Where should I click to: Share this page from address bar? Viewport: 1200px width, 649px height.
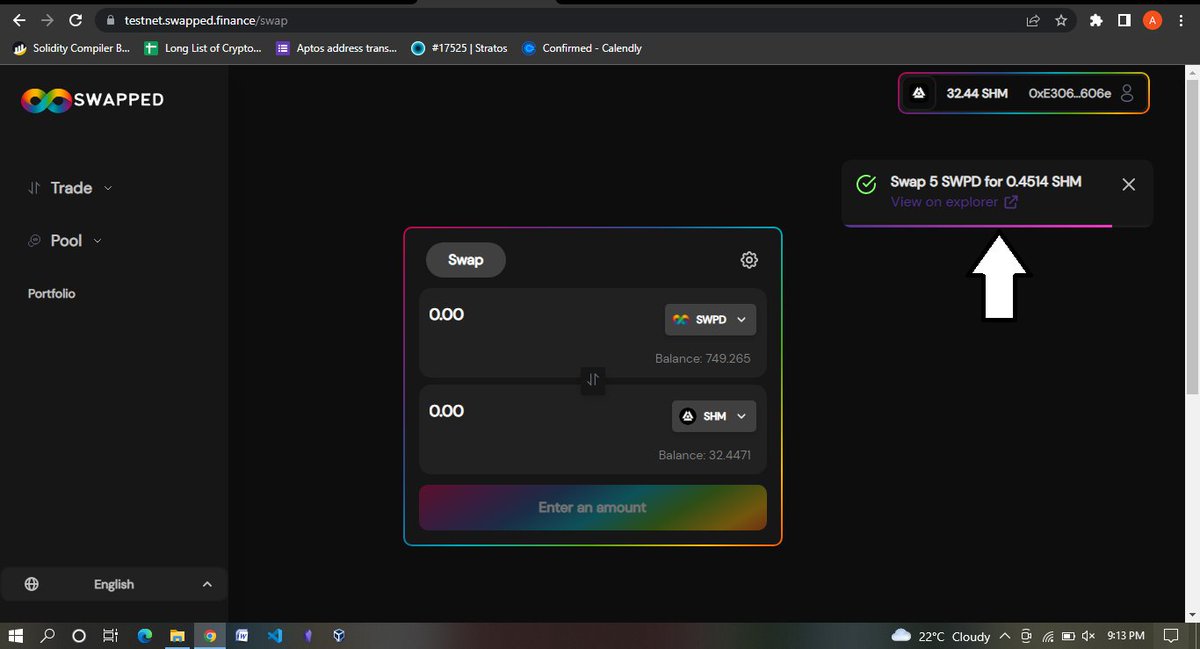[x=1033, y=20]
